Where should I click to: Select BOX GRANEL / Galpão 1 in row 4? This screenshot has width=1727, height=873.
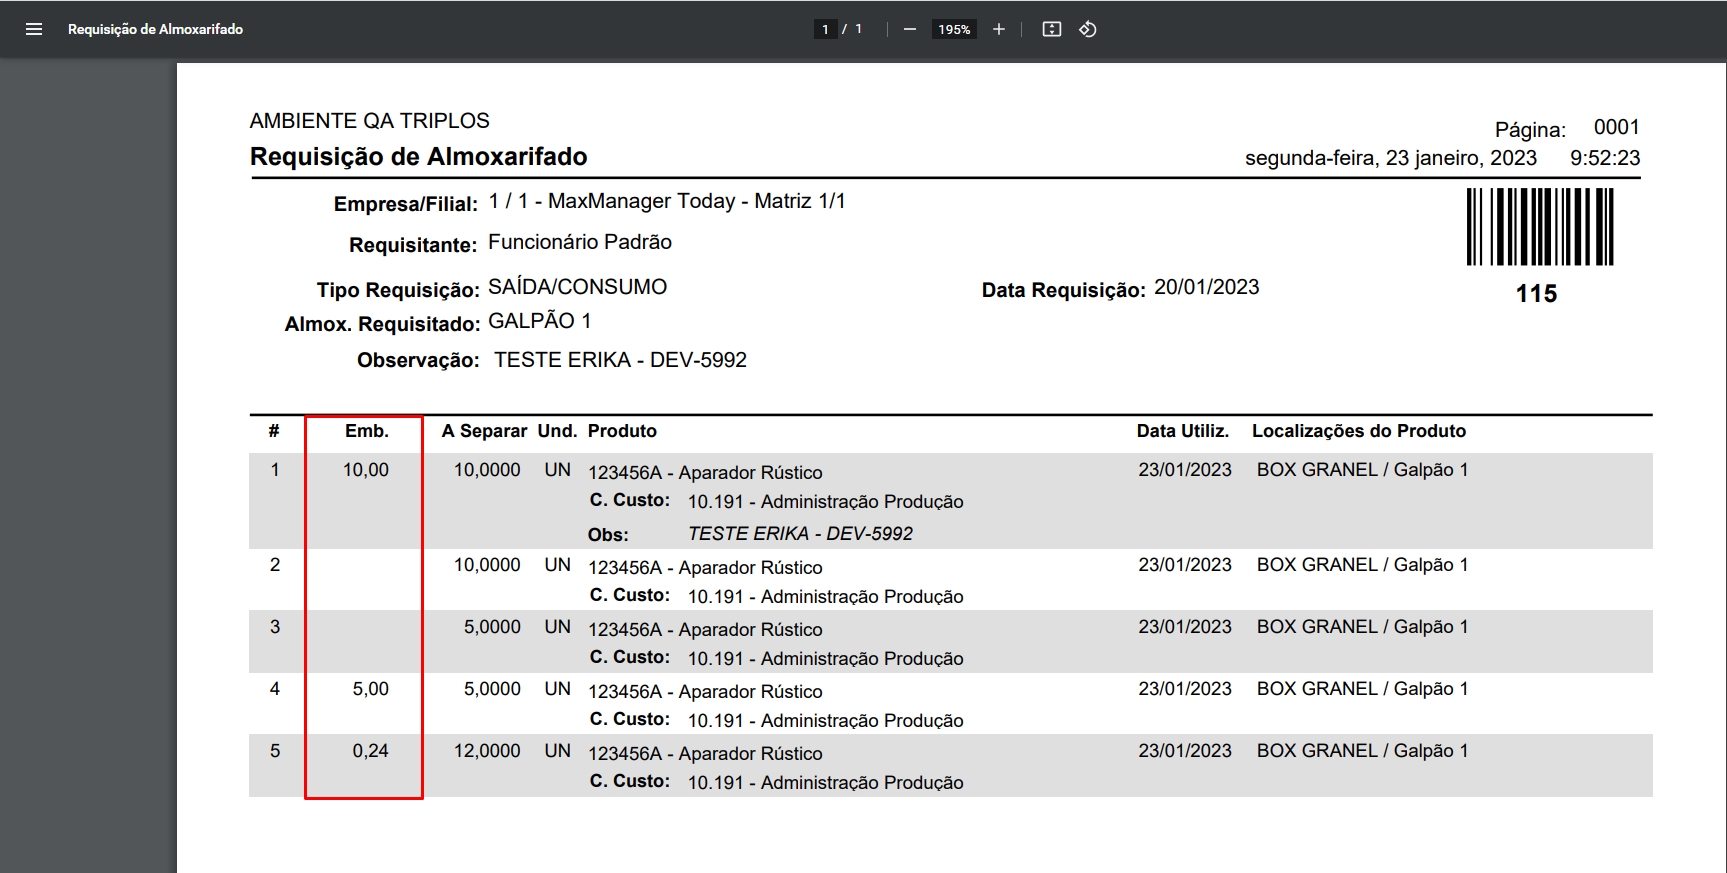tap(1362, 689)
